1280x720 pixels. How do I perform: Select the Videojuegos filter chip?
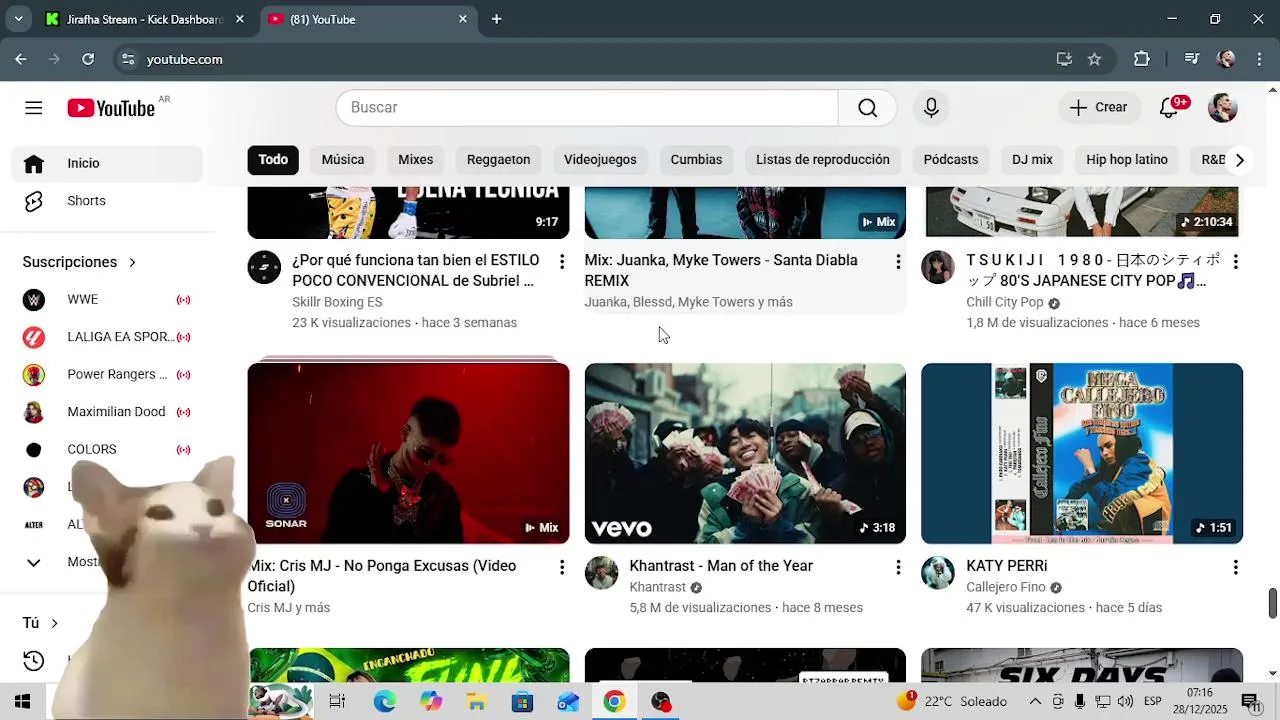click(x=600, y=160)
